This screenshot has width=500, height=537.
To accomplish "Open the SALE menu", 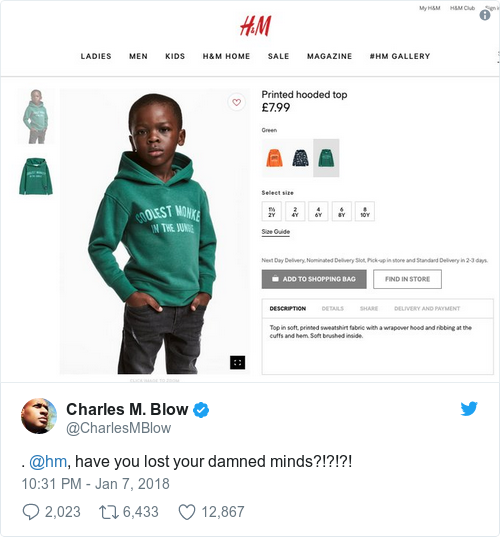I will pos(278,56).
